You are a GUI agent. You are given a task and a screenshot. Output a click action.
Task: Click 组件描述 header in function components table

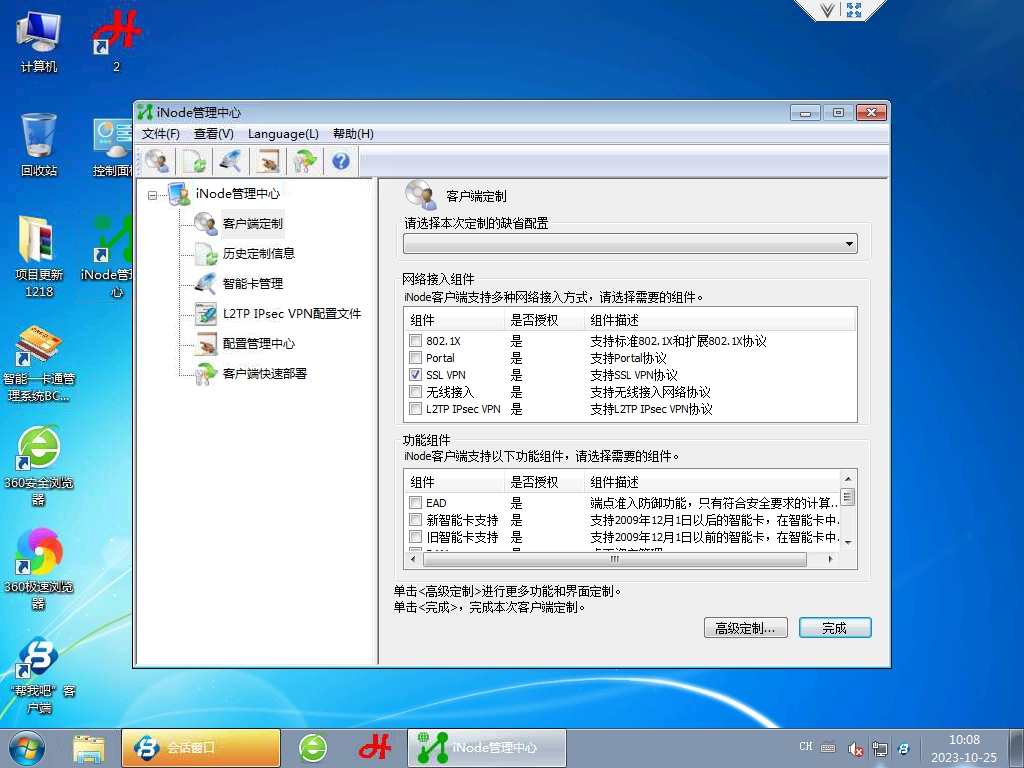(x=713, y=483)
